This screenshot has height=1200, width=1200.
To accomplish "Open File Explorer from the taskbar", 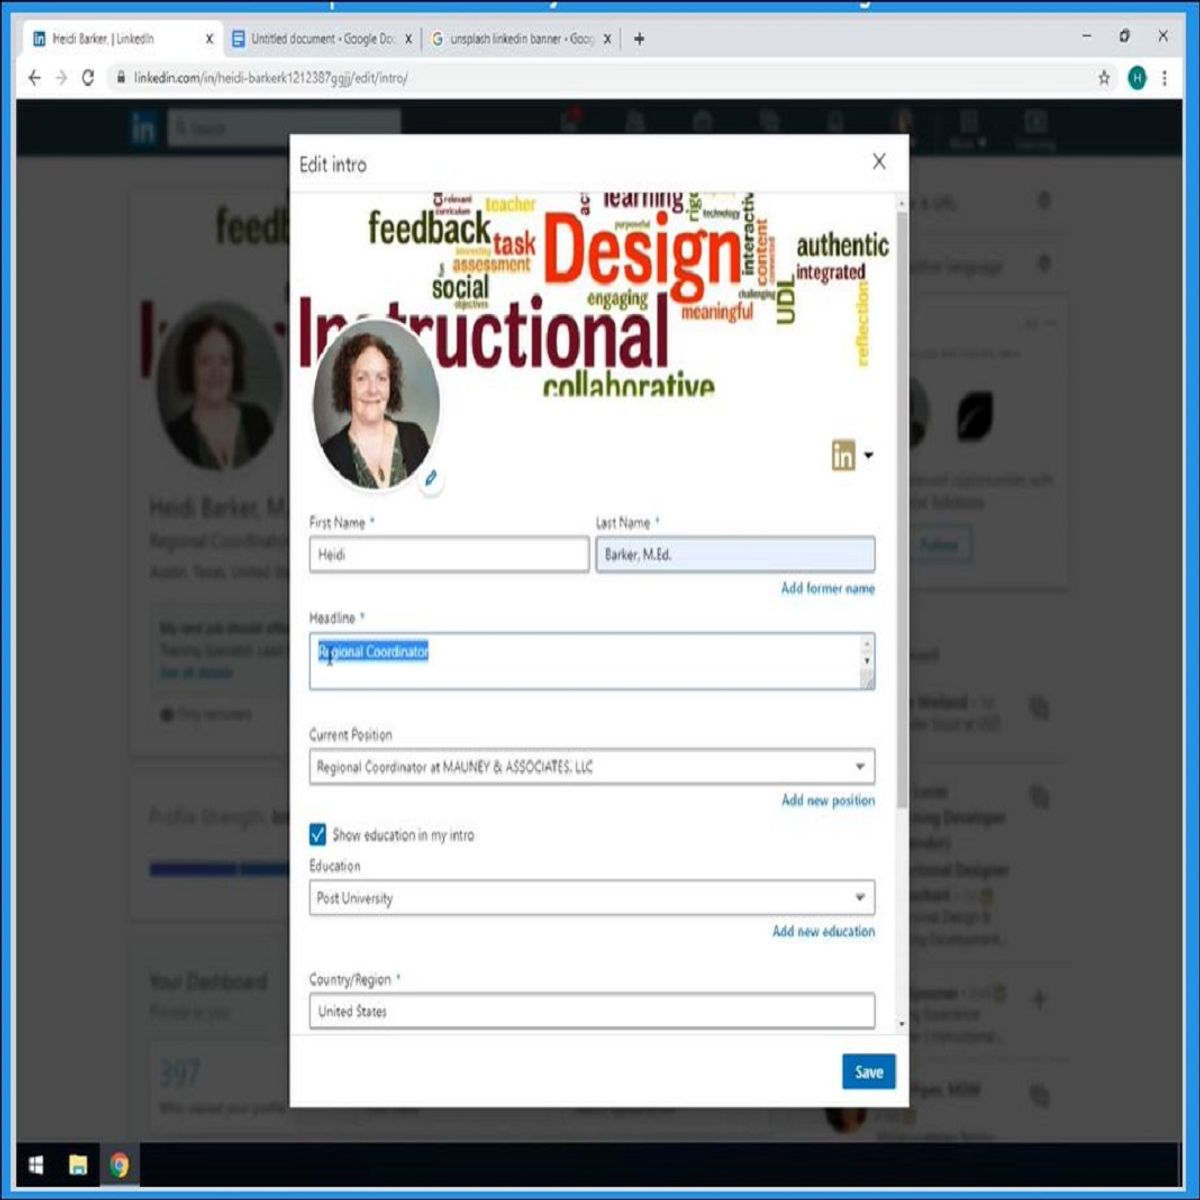I will pyautogui.click(x=78, y=1165).
